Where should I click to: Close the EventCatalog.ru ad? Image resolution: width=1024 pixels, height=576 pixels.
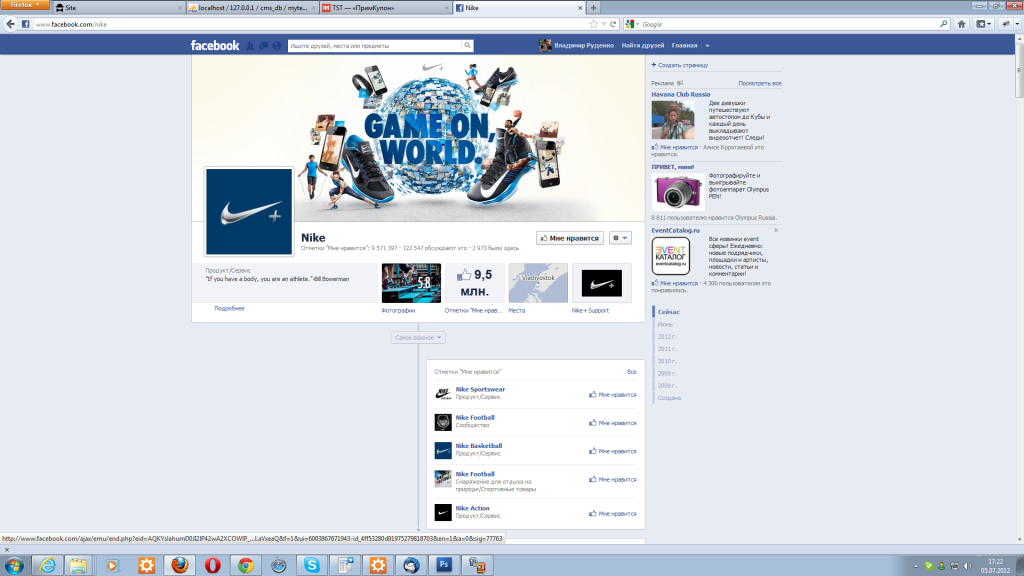(776, 231)
